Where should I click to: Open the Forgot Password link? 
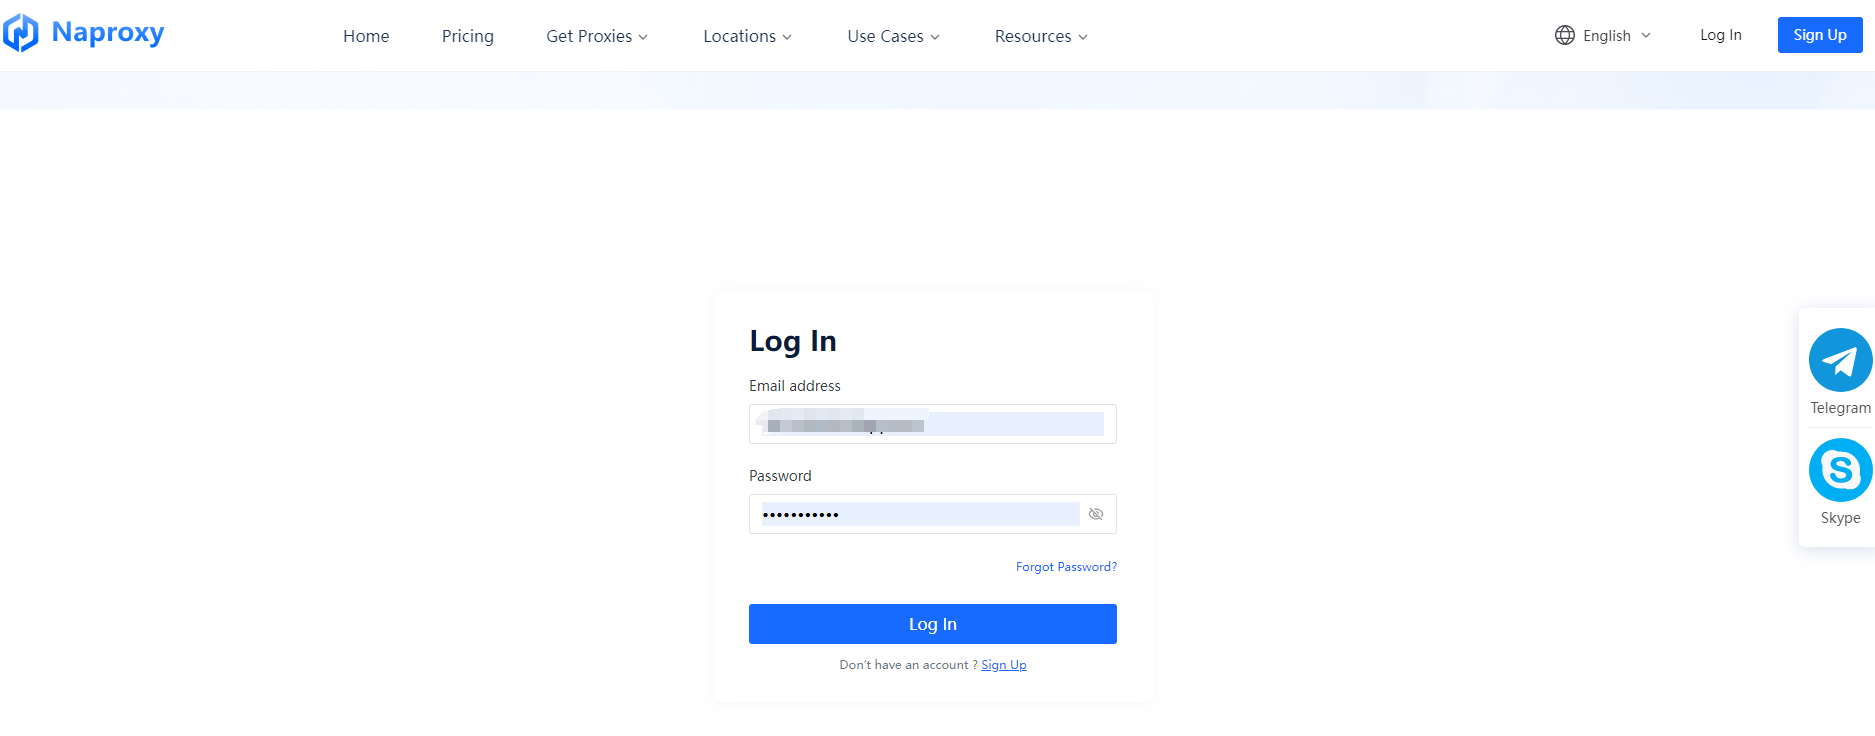click(1066, 567)
